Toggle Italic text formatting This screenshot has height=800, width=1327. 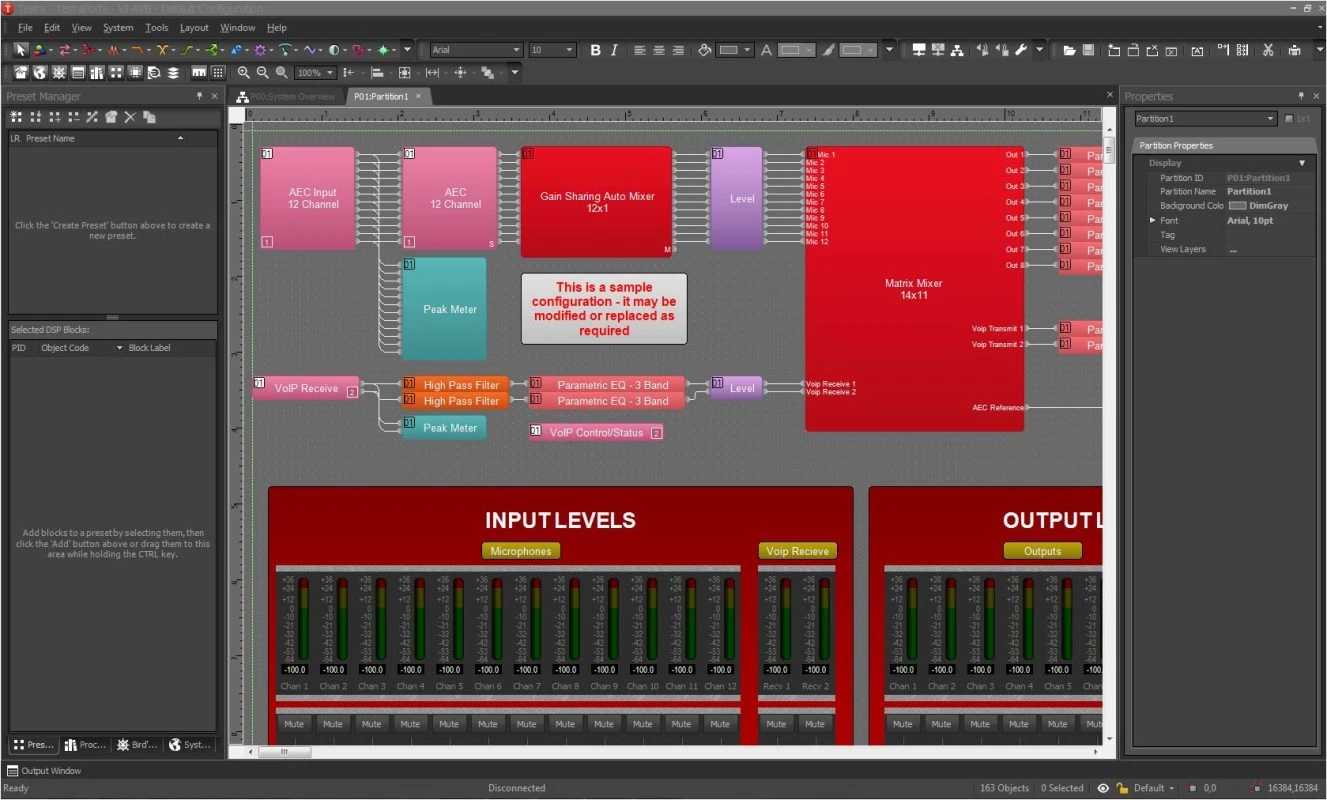click(x=614, y=50)
